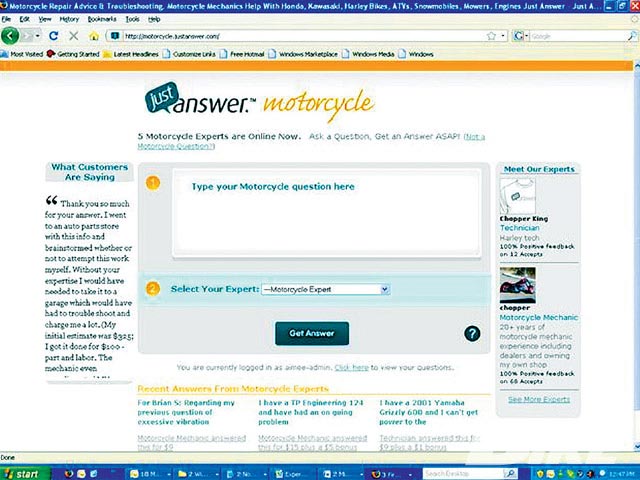
Task: Open the History menu
Action: pos(69,19)
